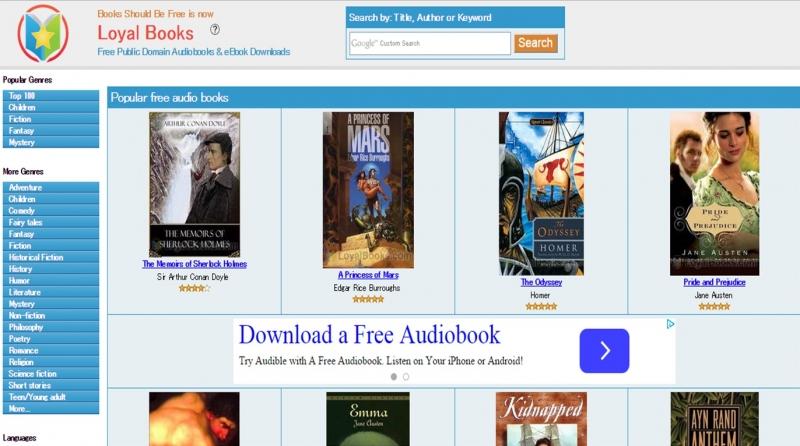Screen dimensions: 800x446
Task: Open the Science fiction genre
Action: click(51, 374)
